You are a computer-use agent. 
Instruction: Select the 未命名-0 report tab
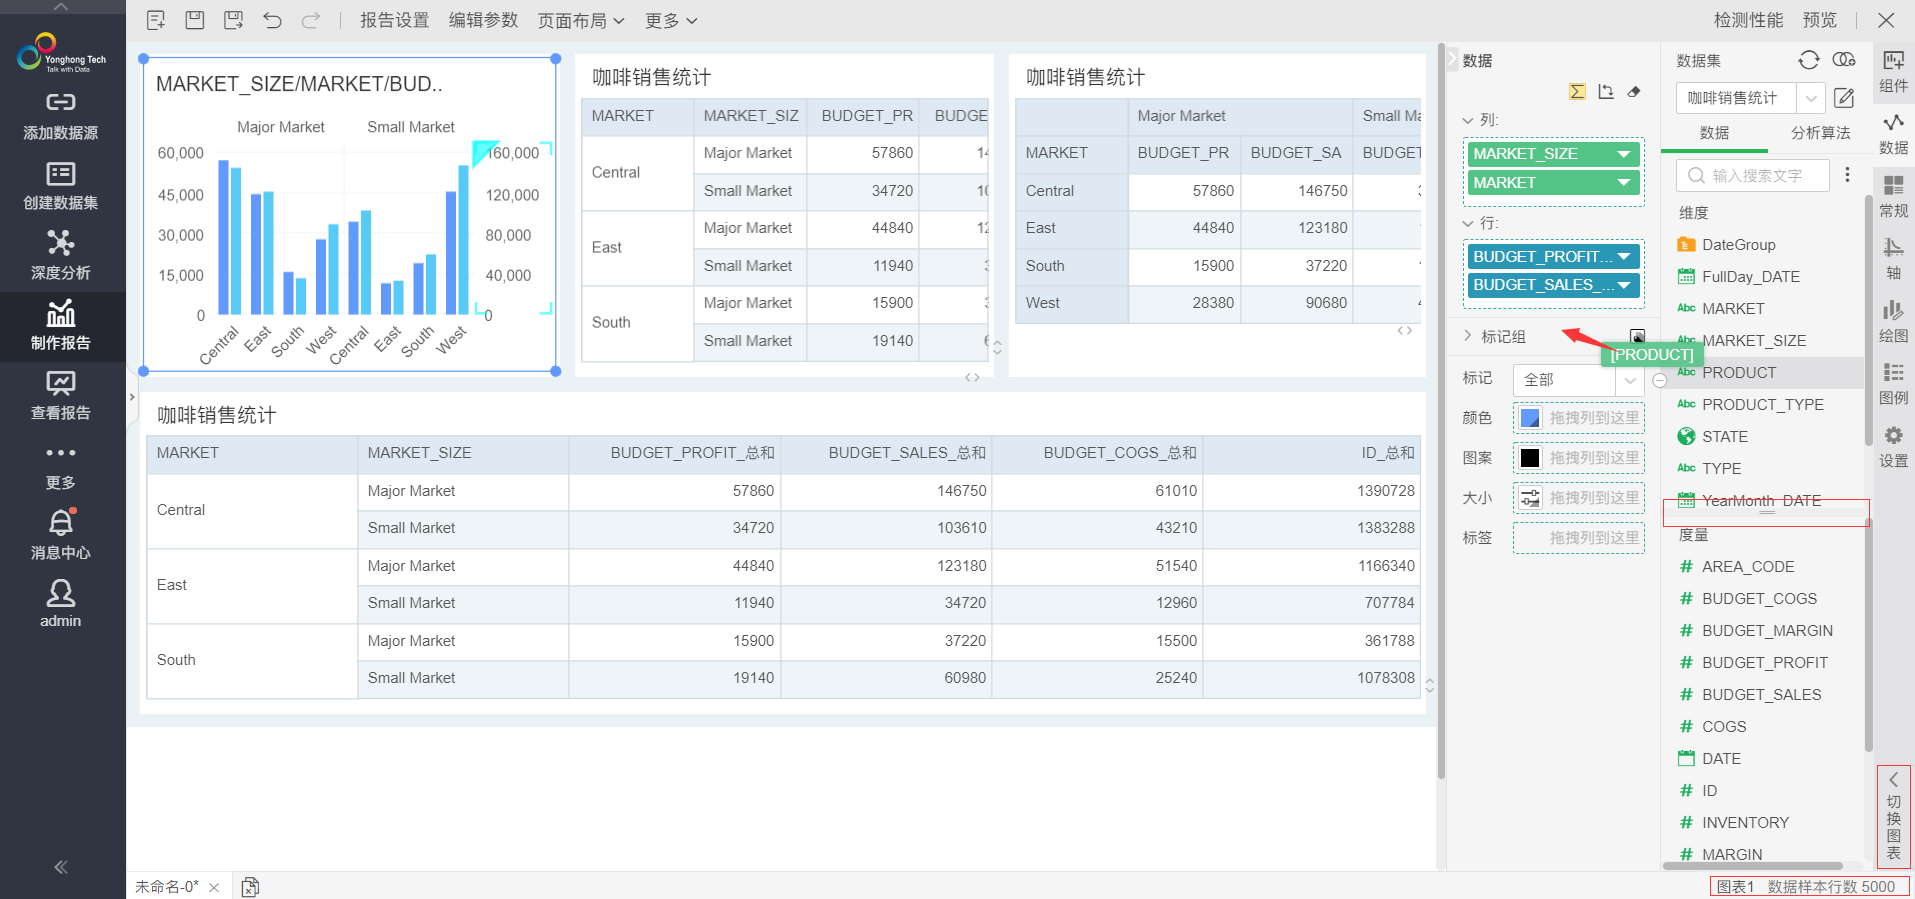click(166, 887)
